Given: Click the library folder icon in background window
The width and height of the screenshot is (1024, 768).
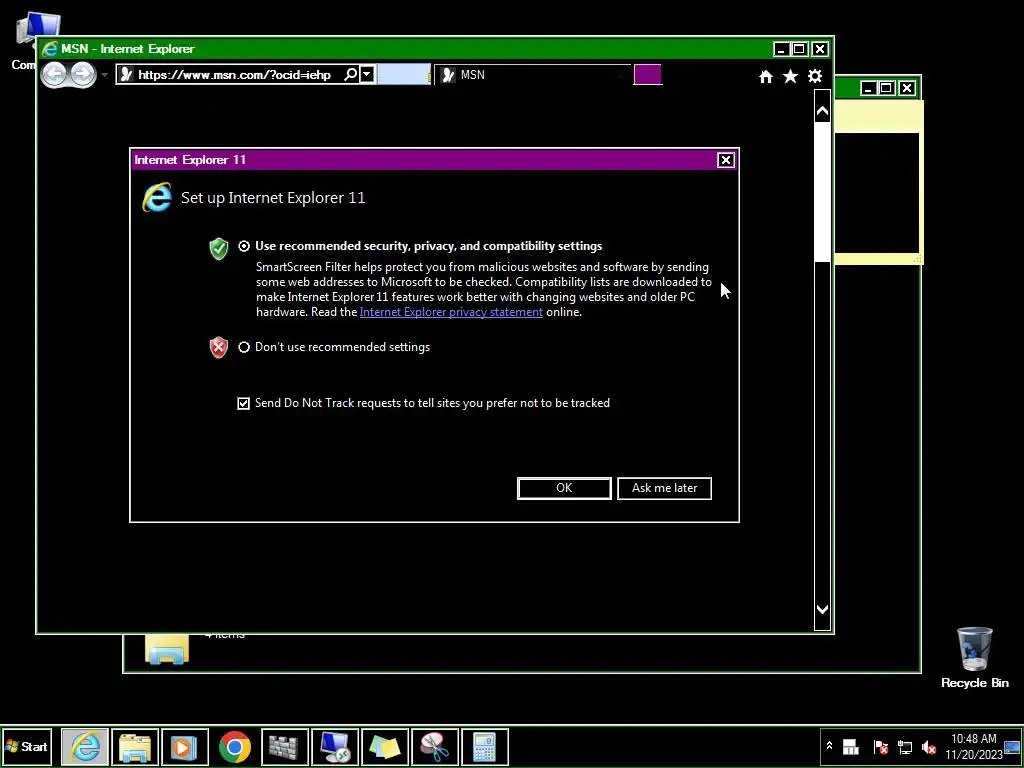Looking at the screenshot, I should pos(167,648).
